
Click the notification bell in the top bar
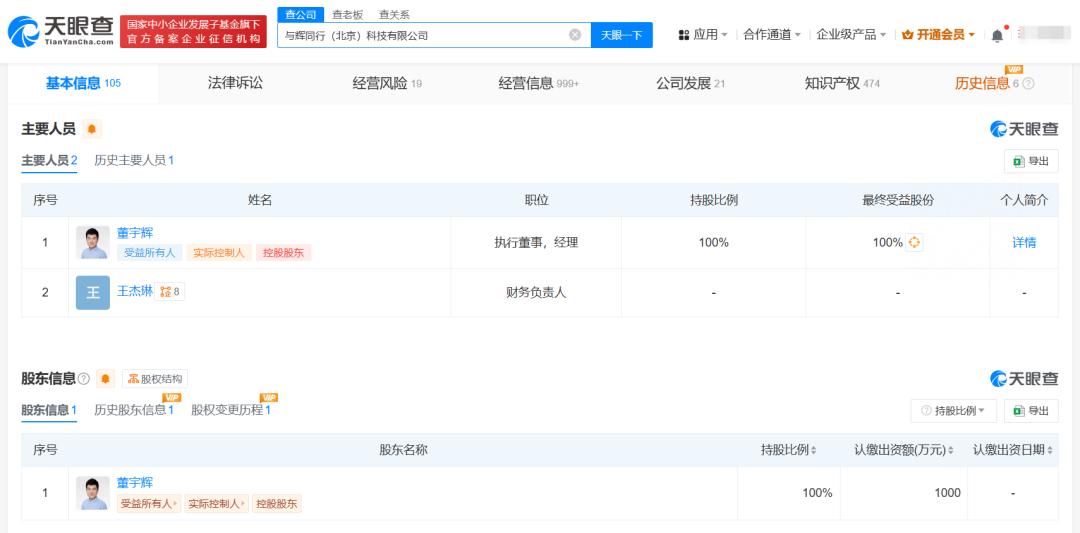pyautogui.click(x=997, y=35)
